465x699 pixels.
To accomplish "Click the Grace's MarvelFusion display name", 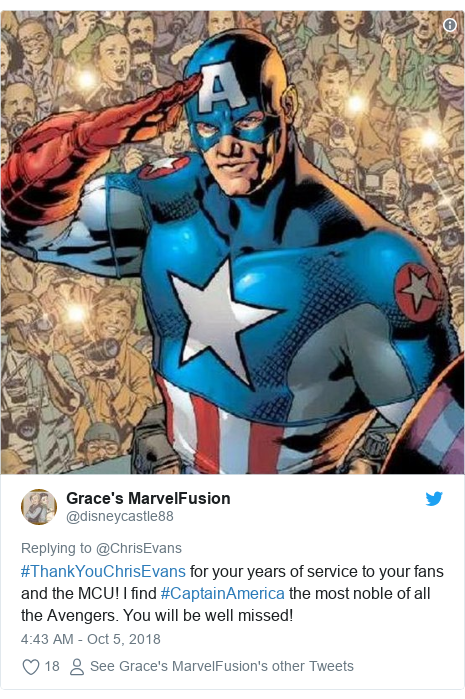I will 148,498.
